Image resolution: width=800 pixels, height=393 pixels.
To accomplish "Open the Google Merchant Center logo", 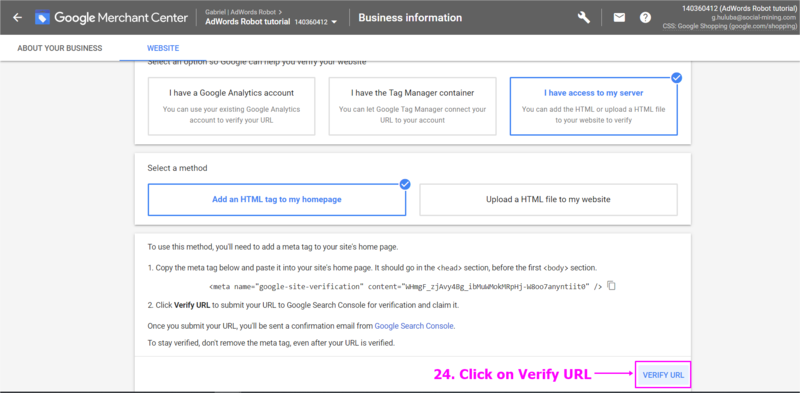I will [112, 17].
